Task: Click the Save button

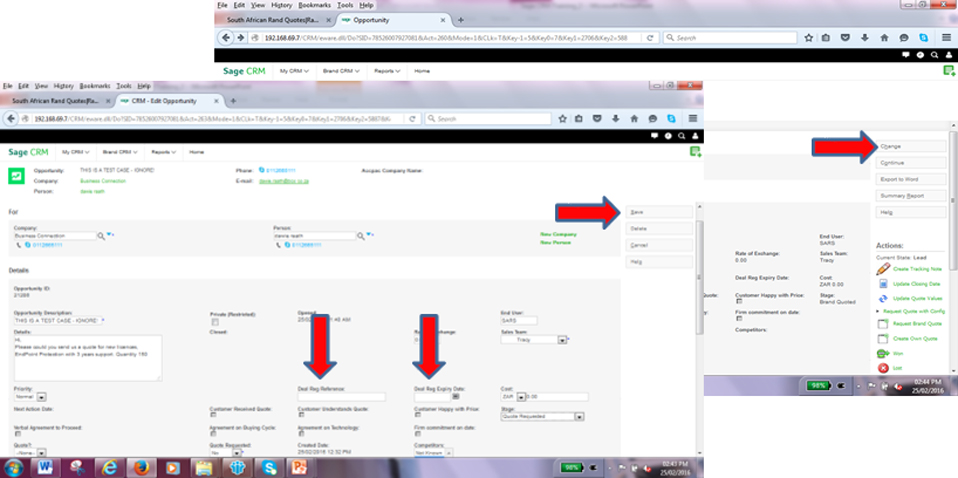Action: click(x=659, y=211)
